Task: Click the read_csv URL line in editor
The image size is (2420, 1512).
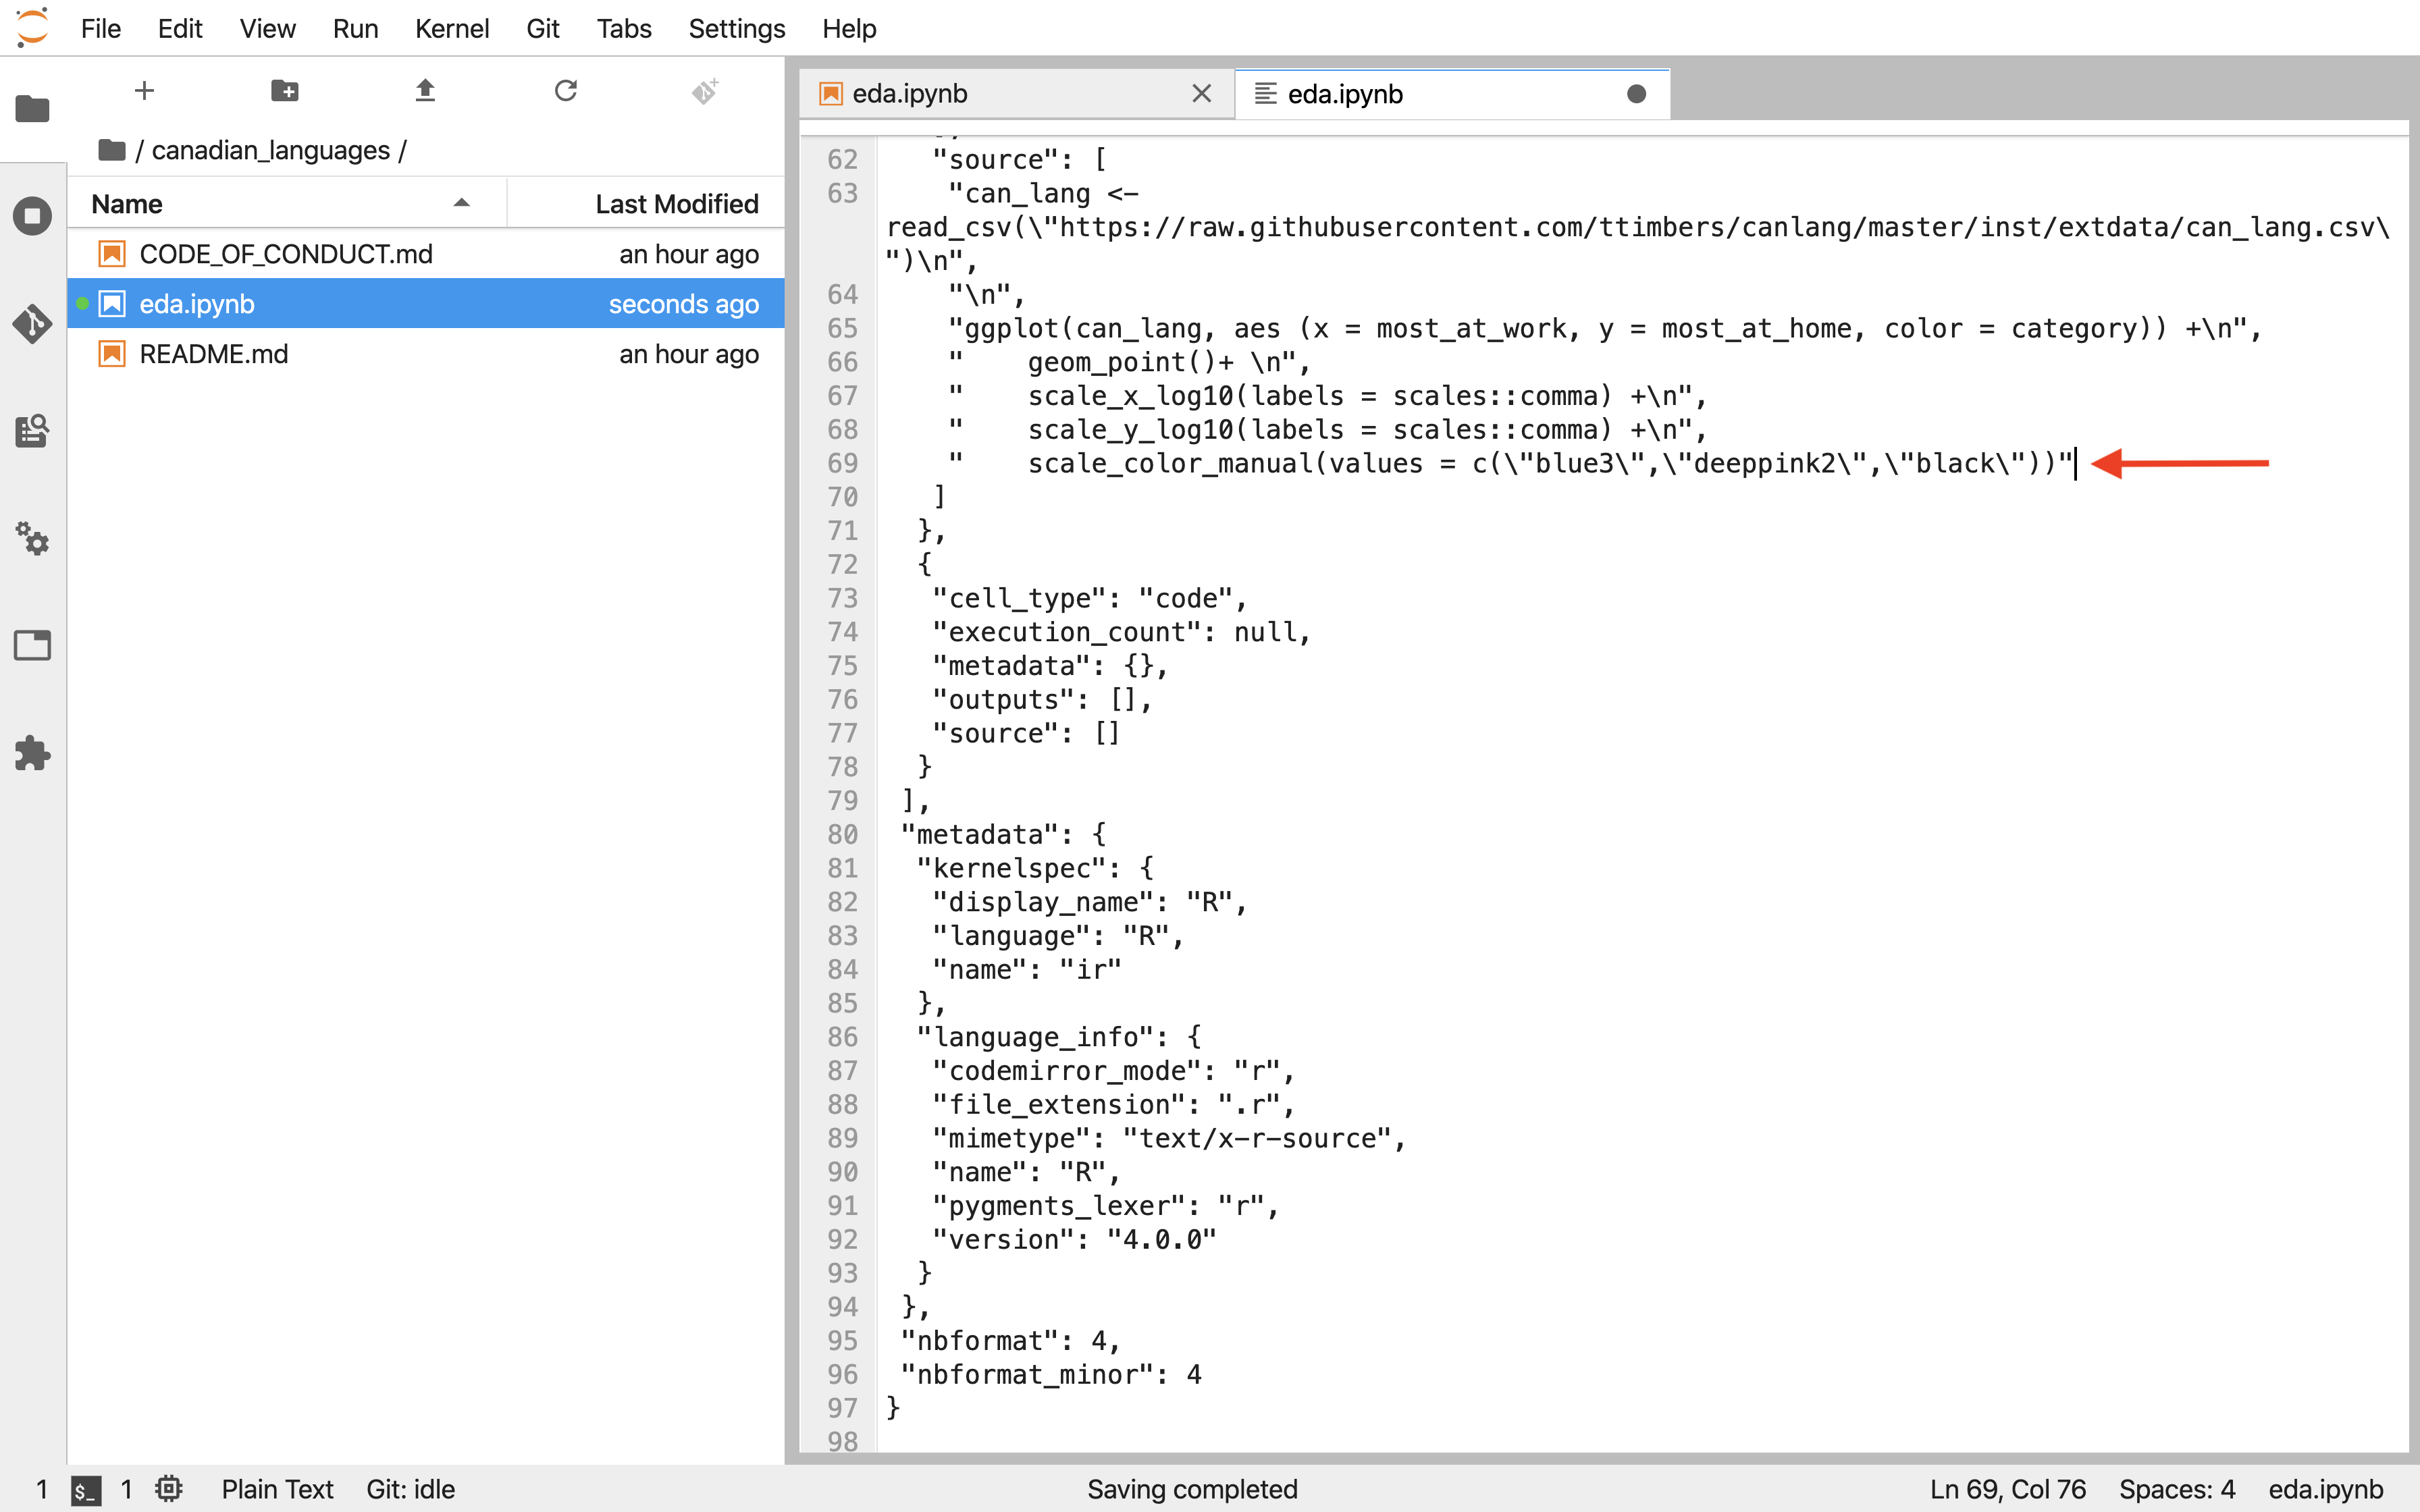Action: click(1638, 227)
